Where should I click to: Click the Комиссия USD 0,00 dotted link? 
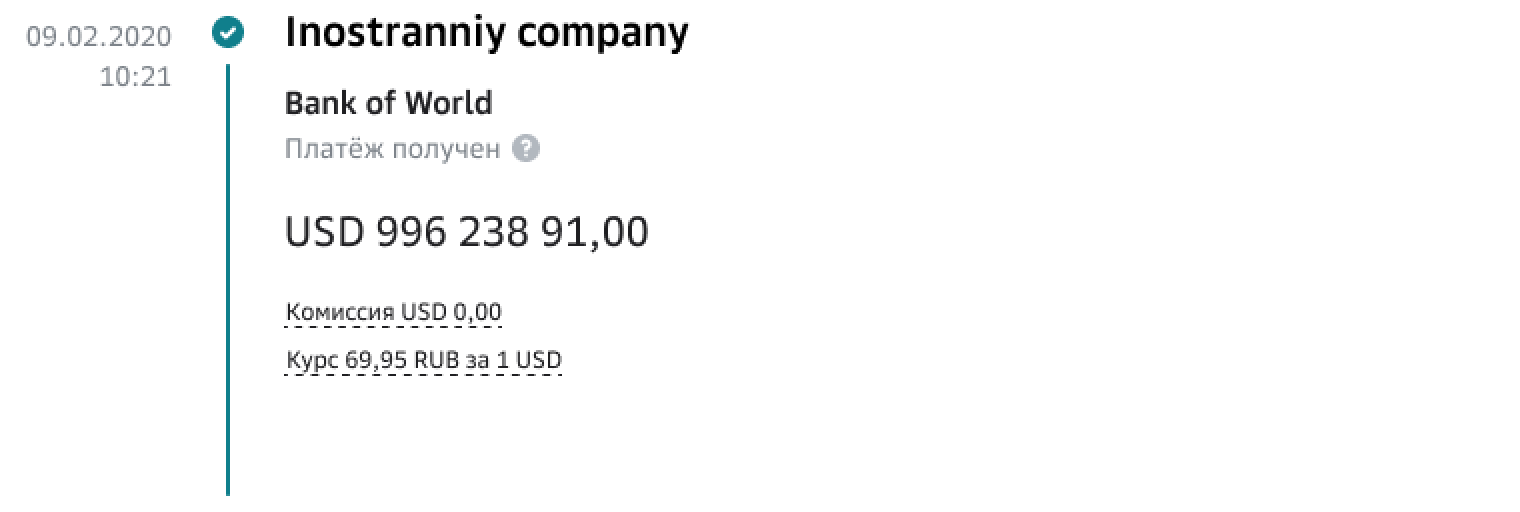393,311
